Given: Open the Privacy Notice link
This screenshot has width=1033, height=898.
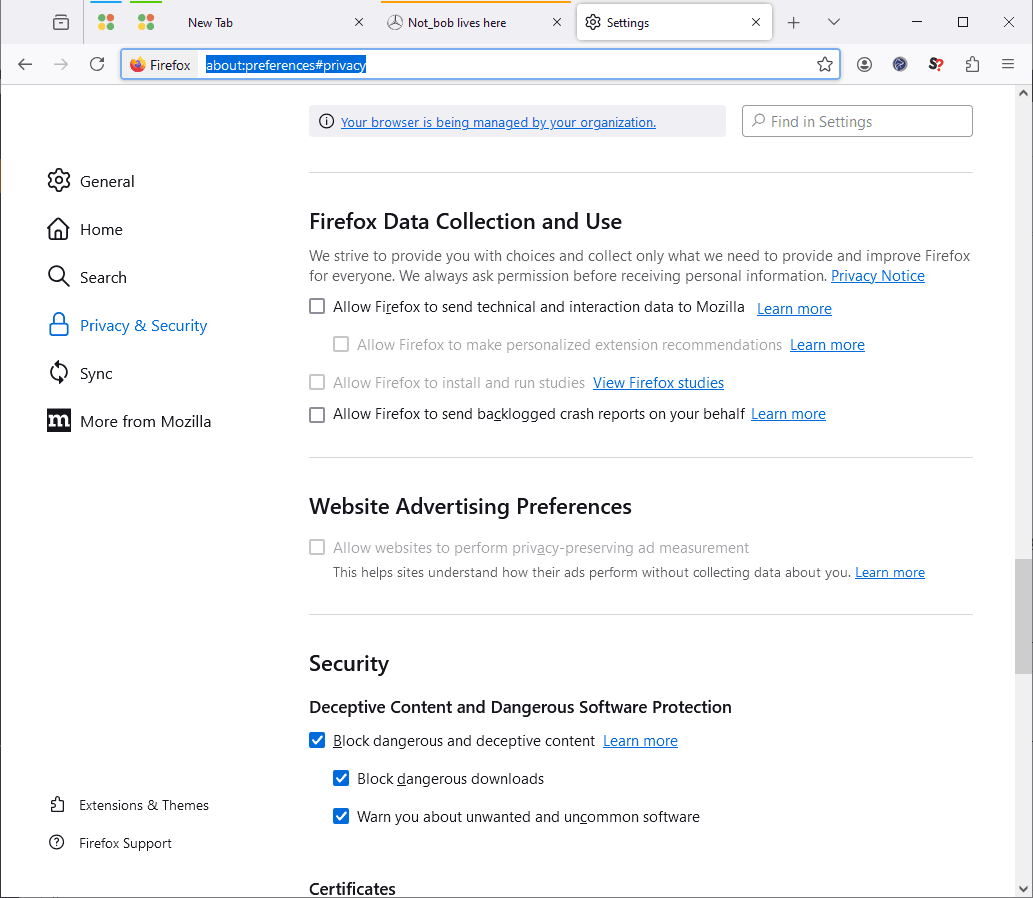Looking at the screenshot, I should 878,276.
